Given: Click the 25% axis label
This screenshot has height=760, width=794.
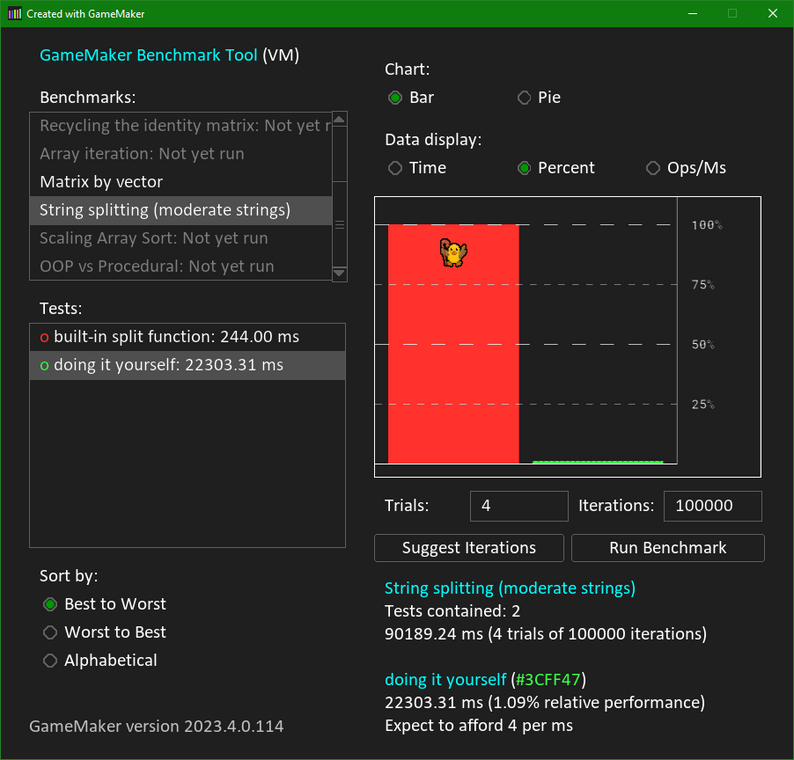Looking at the screenshot, I should pyautogui.click(x=703, y=405).
